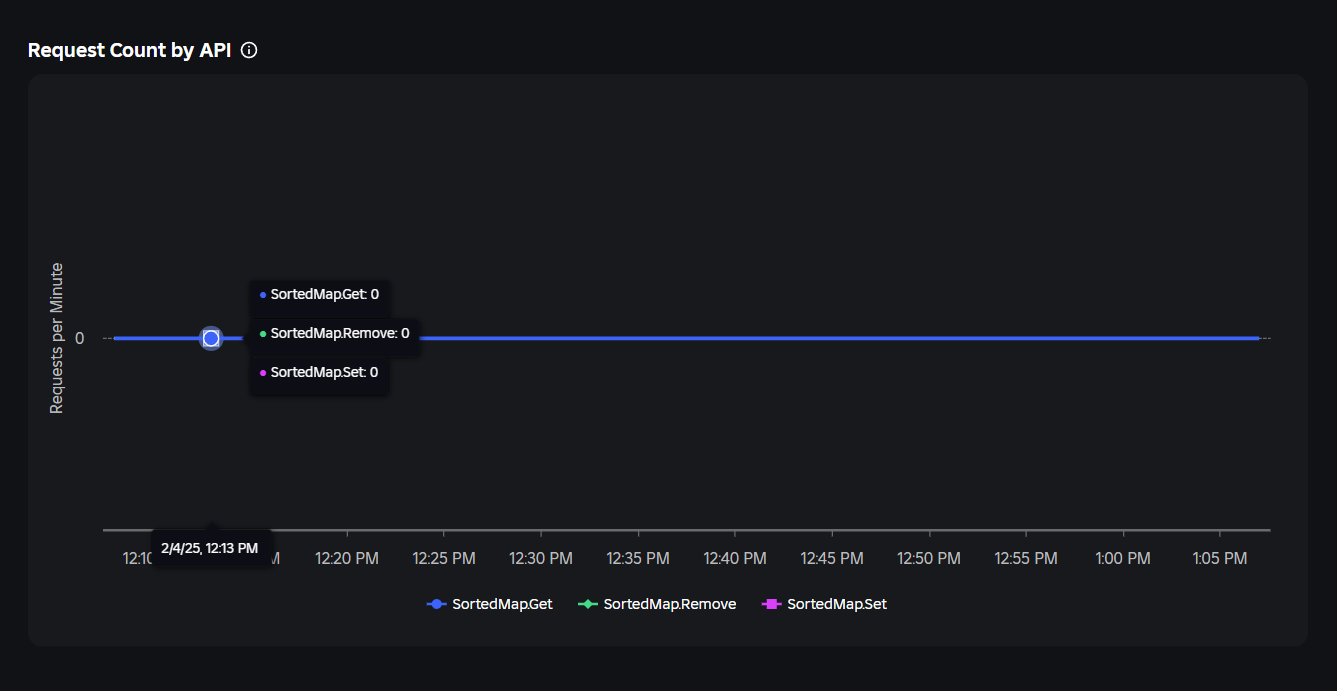Click the 2/4/25, 12:13 PM tooltip

(210, 548)
